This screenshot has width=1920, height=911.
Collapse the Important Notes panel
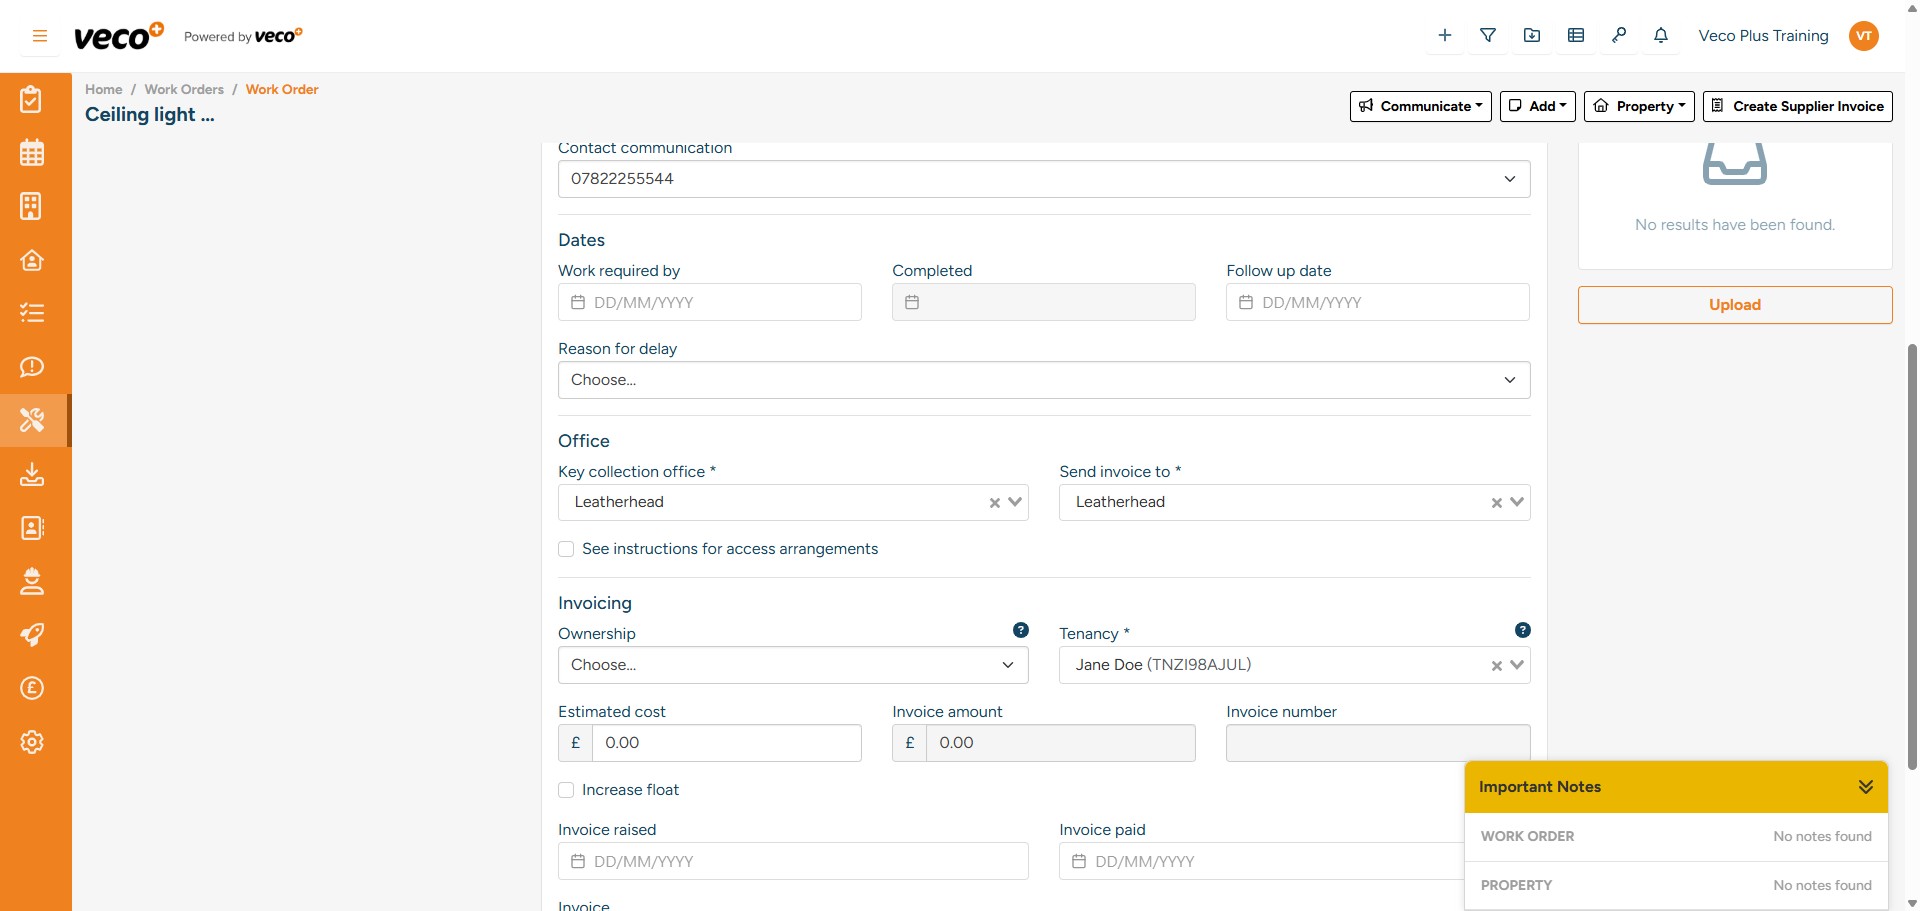[x=1866, y=786]
